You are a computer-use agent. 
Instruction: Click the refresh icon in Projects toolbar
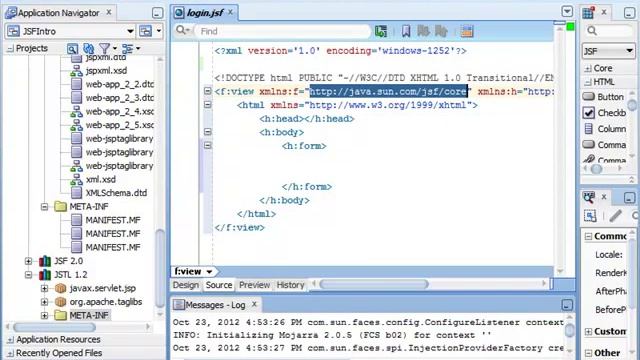89,49
